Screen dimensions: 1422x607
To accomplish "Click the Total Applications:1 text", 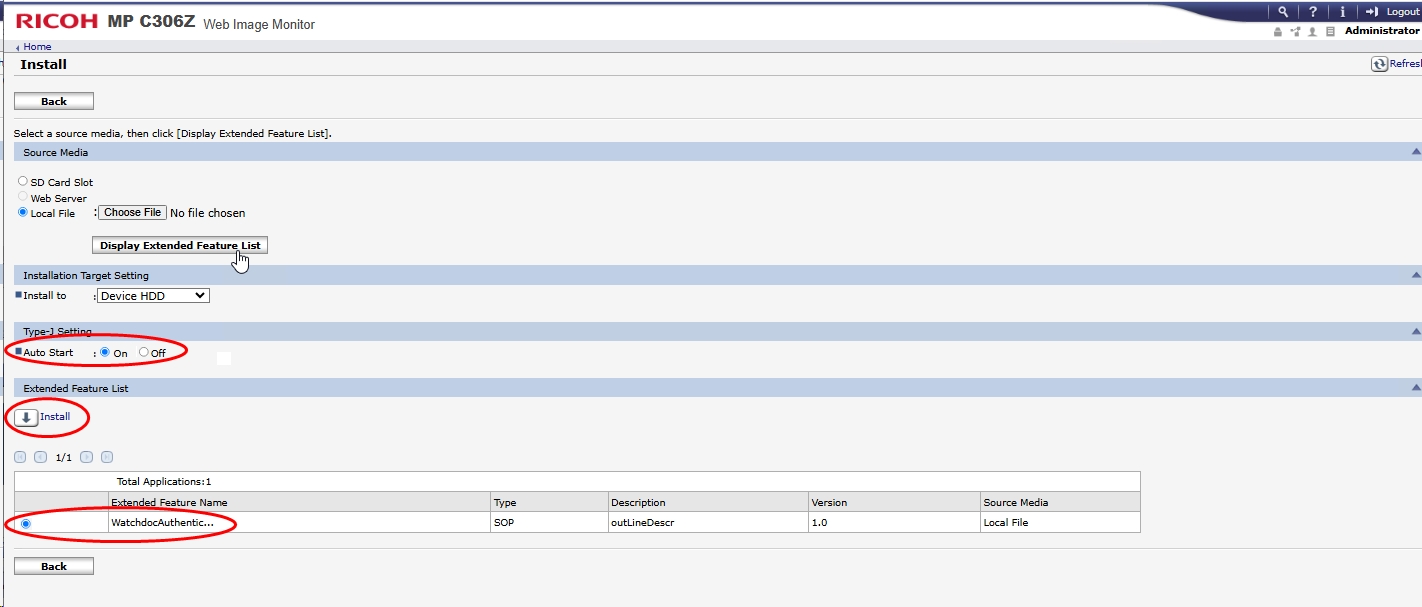I will coord(164,481).
